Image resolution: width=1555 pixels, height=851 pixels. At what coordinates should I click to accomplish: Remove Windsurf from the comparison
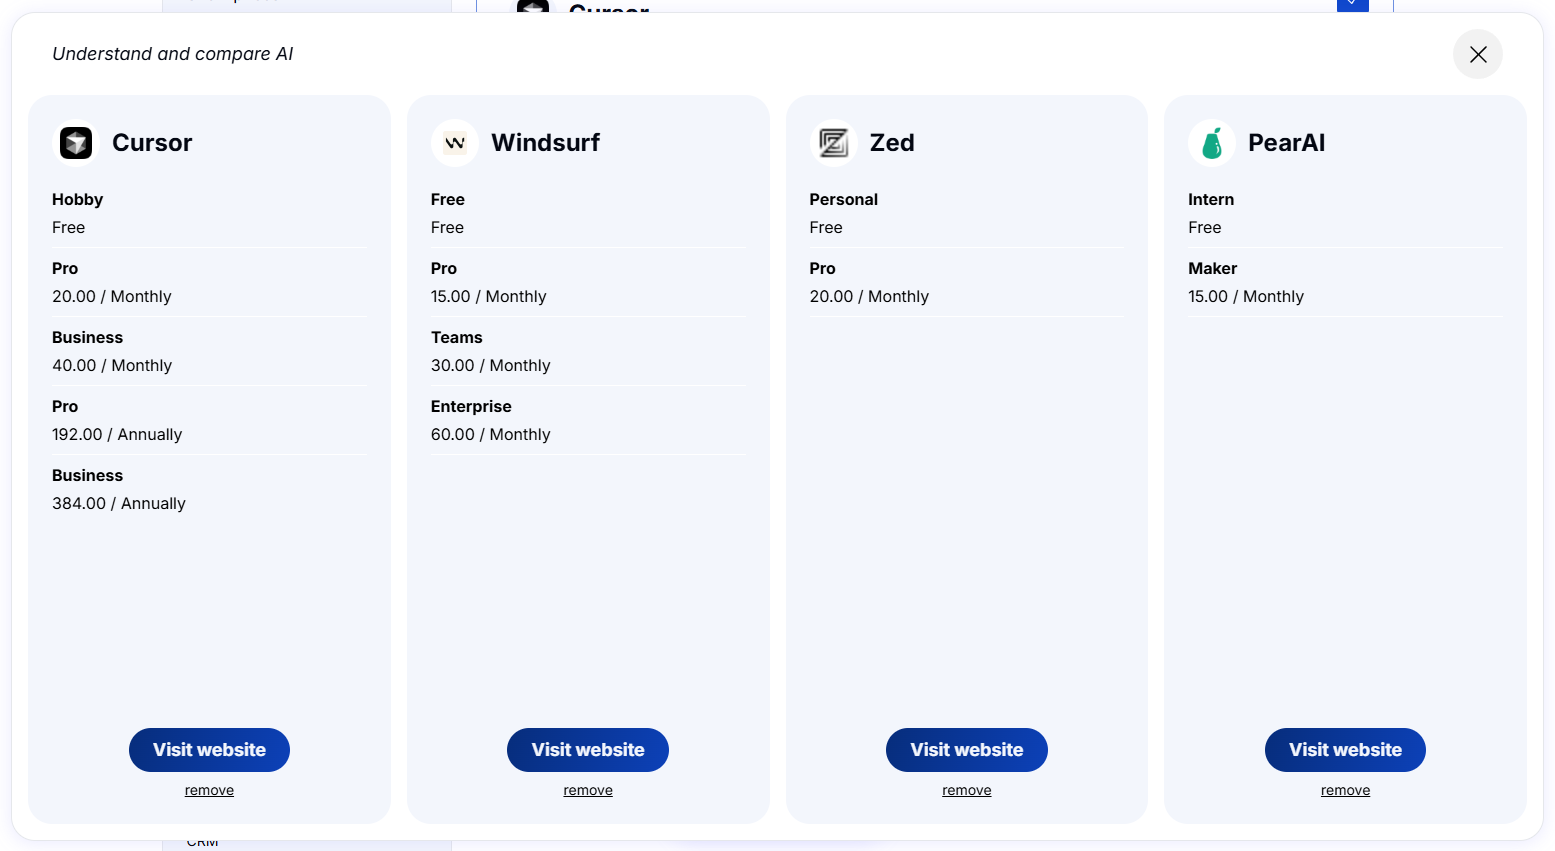click(x=587, y=789)
